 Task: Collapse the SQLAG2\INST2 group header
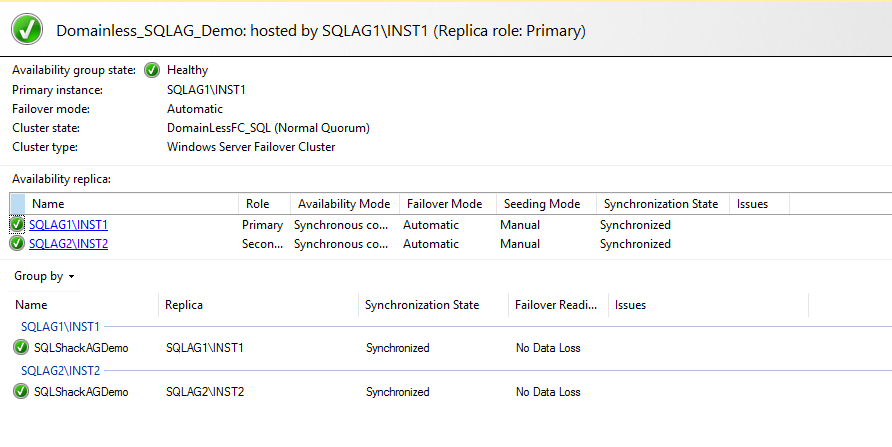pyautogui.click(x=61, y=370)
